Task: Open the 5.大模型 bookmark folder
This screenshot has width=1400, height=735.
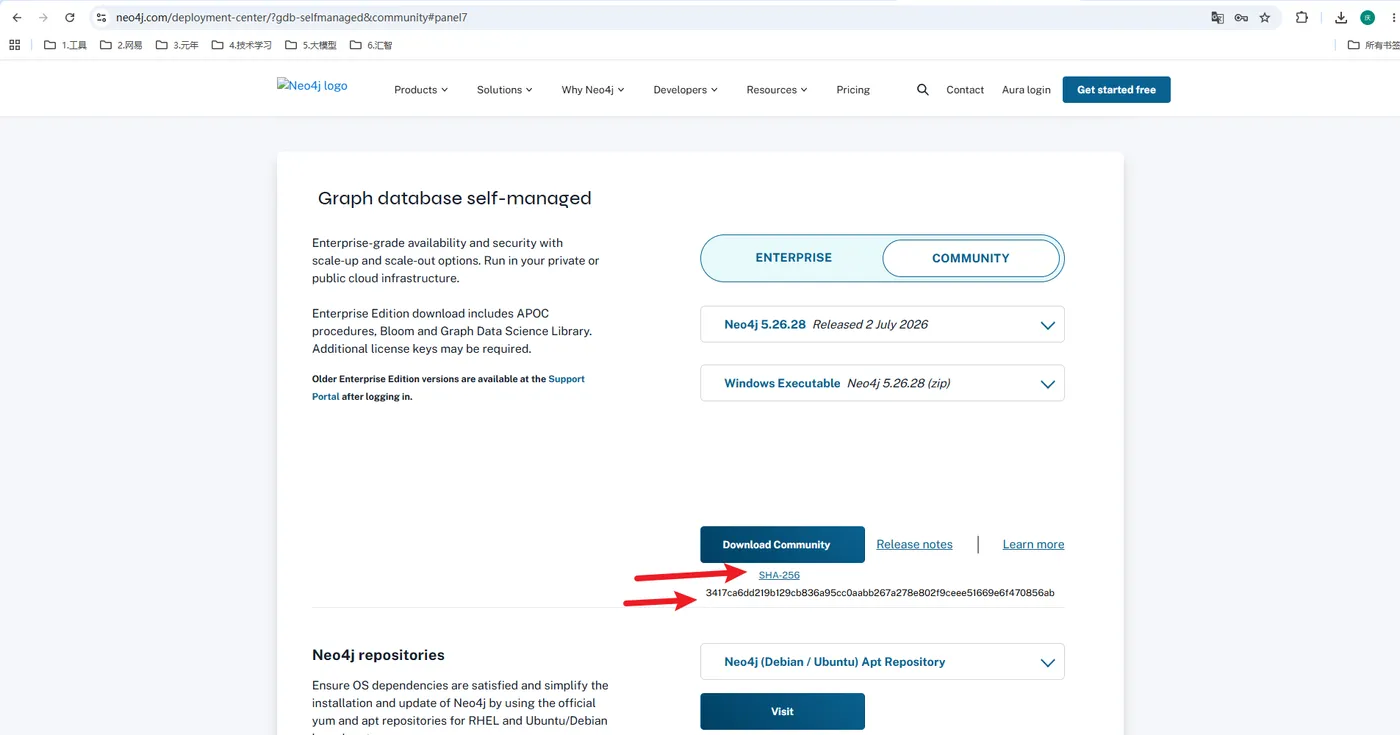Action: tap(311, 45)
